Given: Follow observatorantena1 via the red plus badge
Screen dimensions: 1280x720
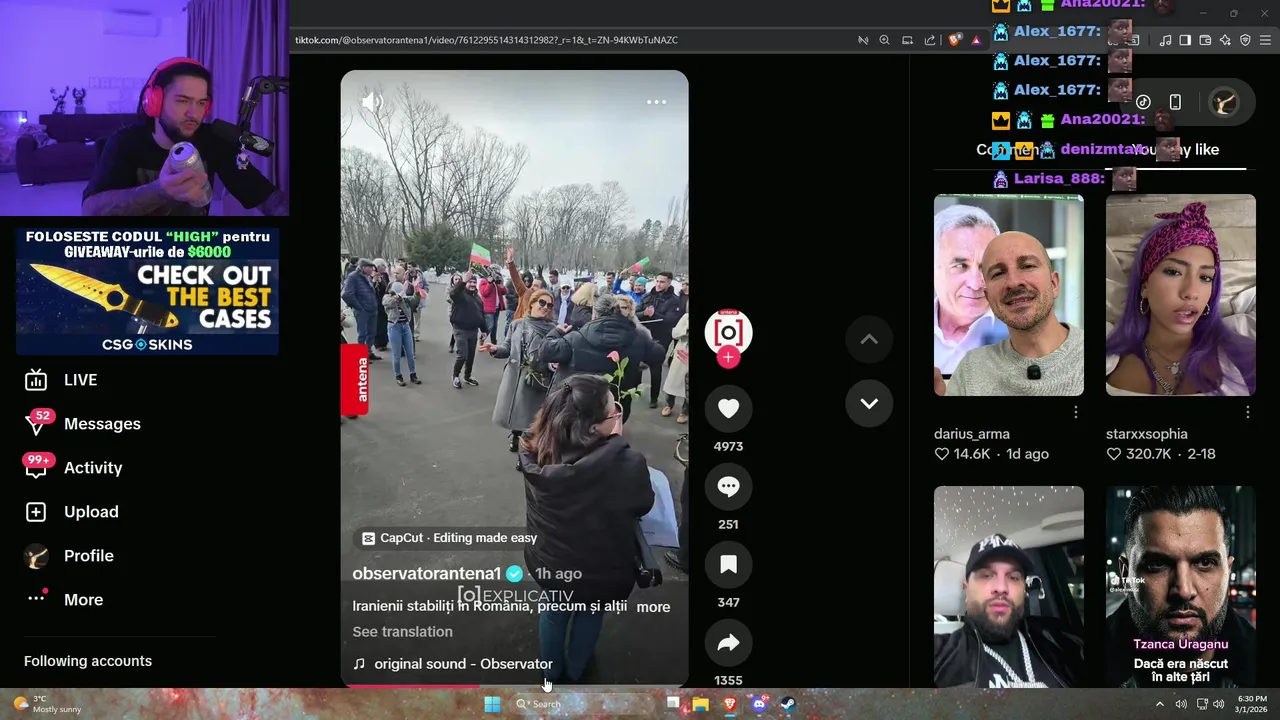Looking at the screenshot, I should click(x=728, y=358).
